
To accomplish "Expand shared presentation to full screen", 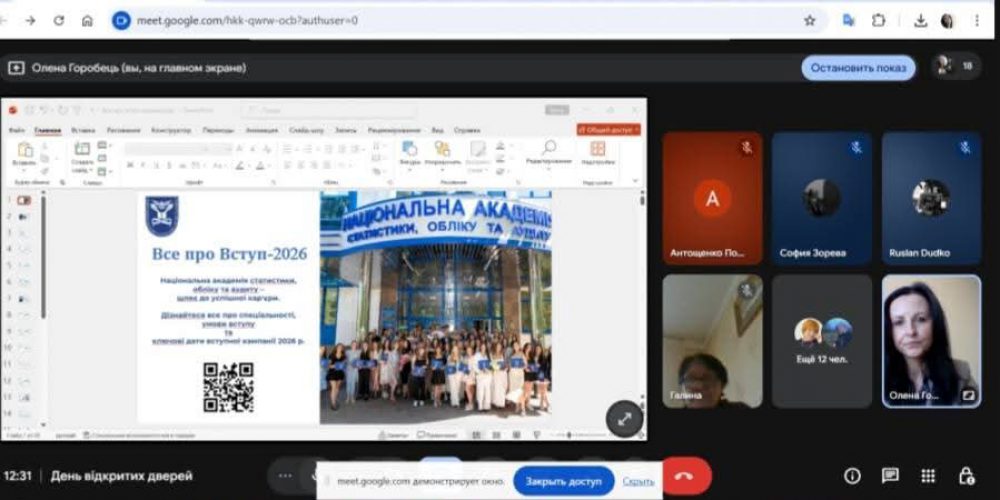I will [625, 419].
